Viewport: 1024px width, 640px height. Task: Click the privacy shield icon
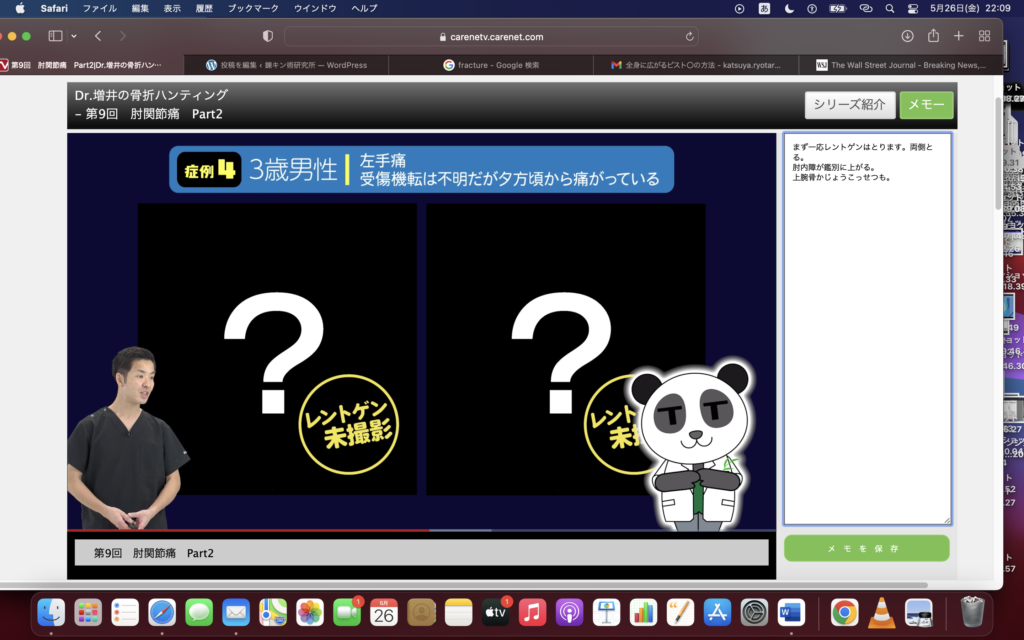pos(267,36)
